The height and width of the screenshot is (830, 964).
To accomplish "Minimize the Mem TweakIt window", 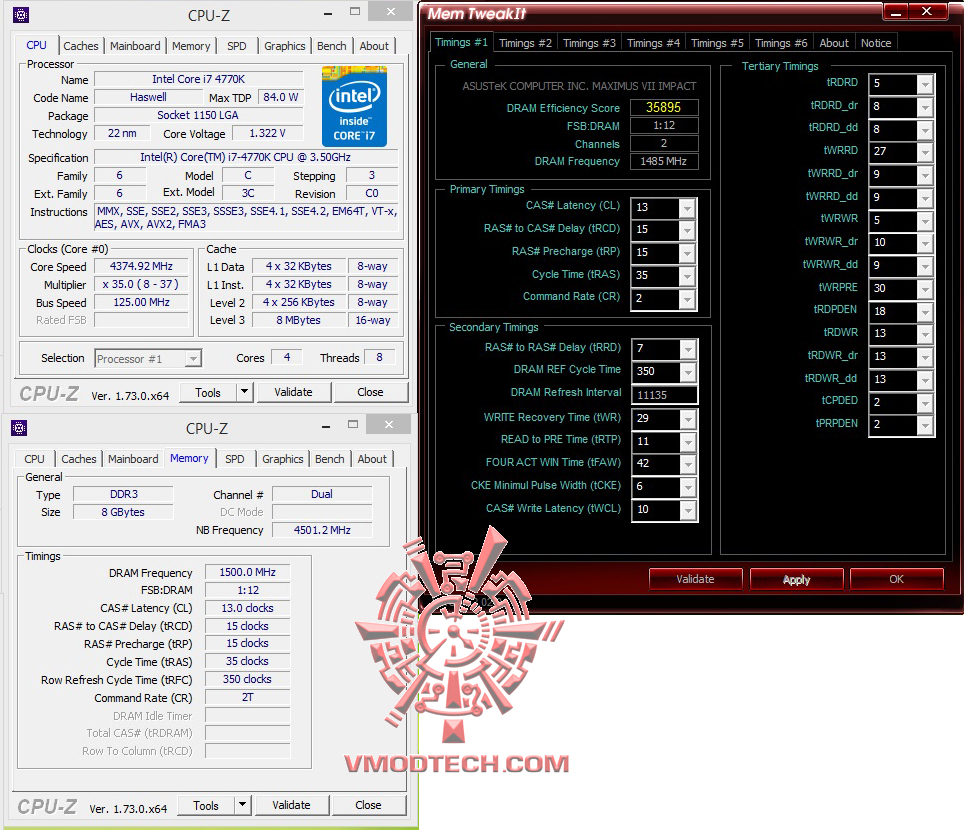I will pos(896,12).
